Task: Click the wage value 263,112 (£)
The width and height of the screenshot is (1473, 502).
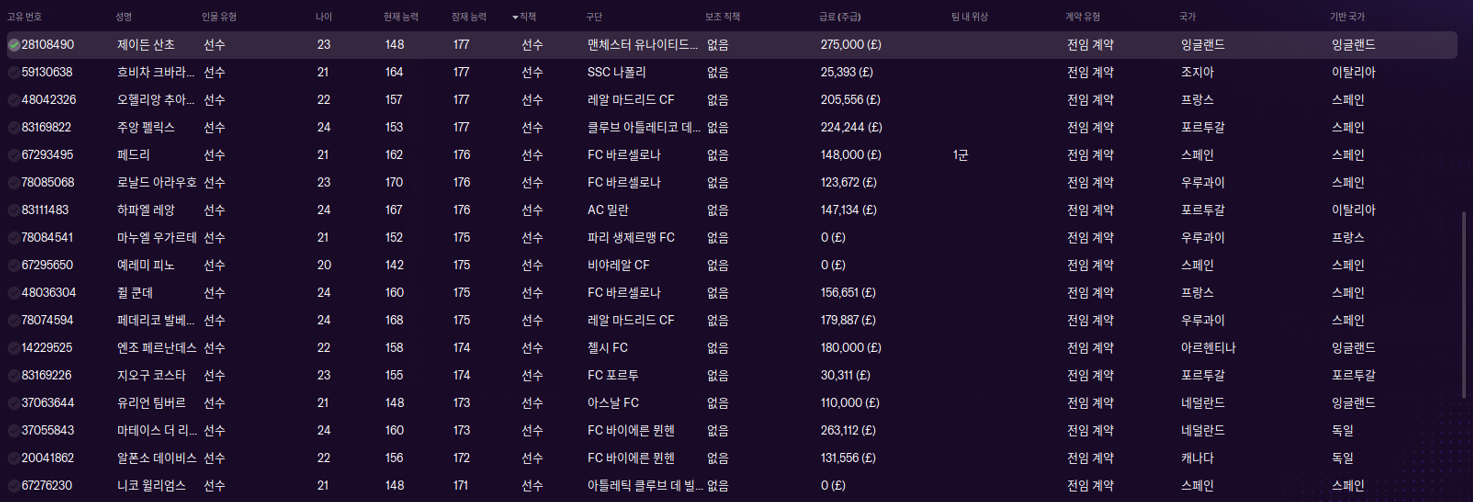Action: point(850,430)
